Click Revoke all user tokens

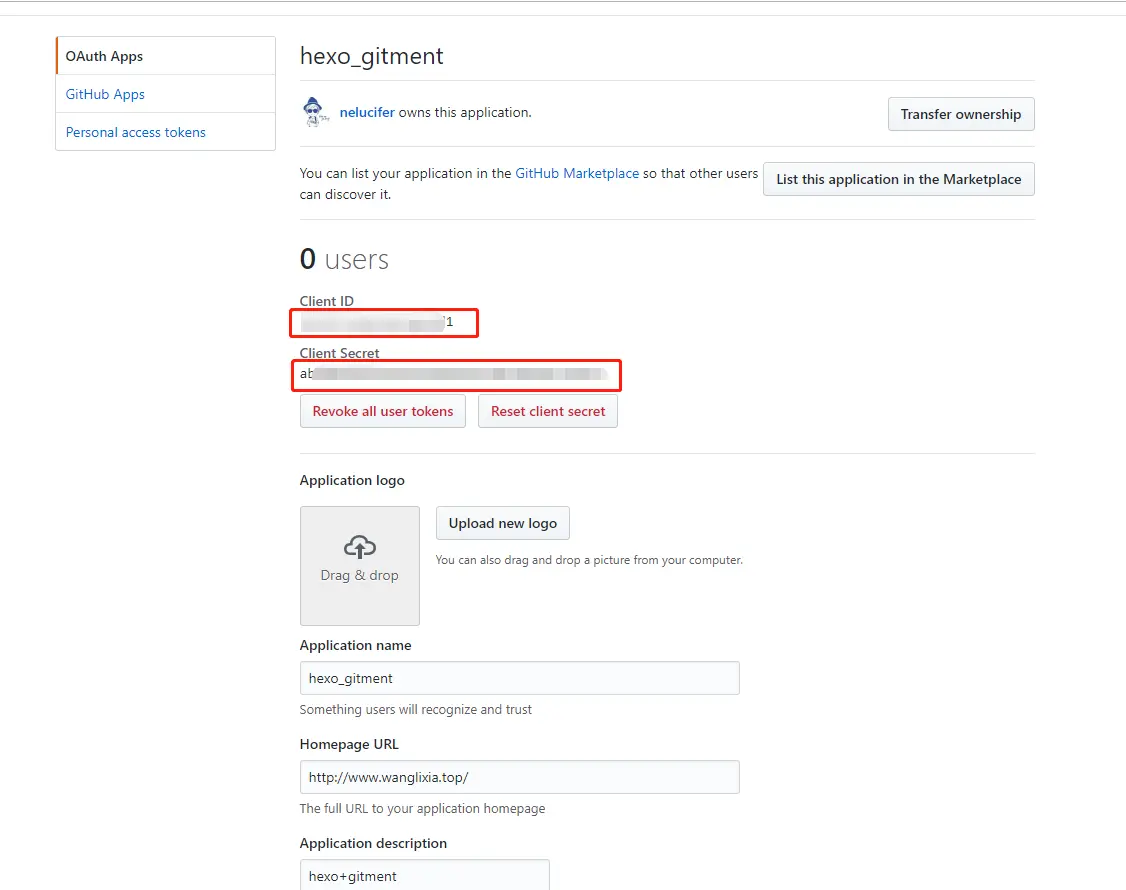pos(383,412)
